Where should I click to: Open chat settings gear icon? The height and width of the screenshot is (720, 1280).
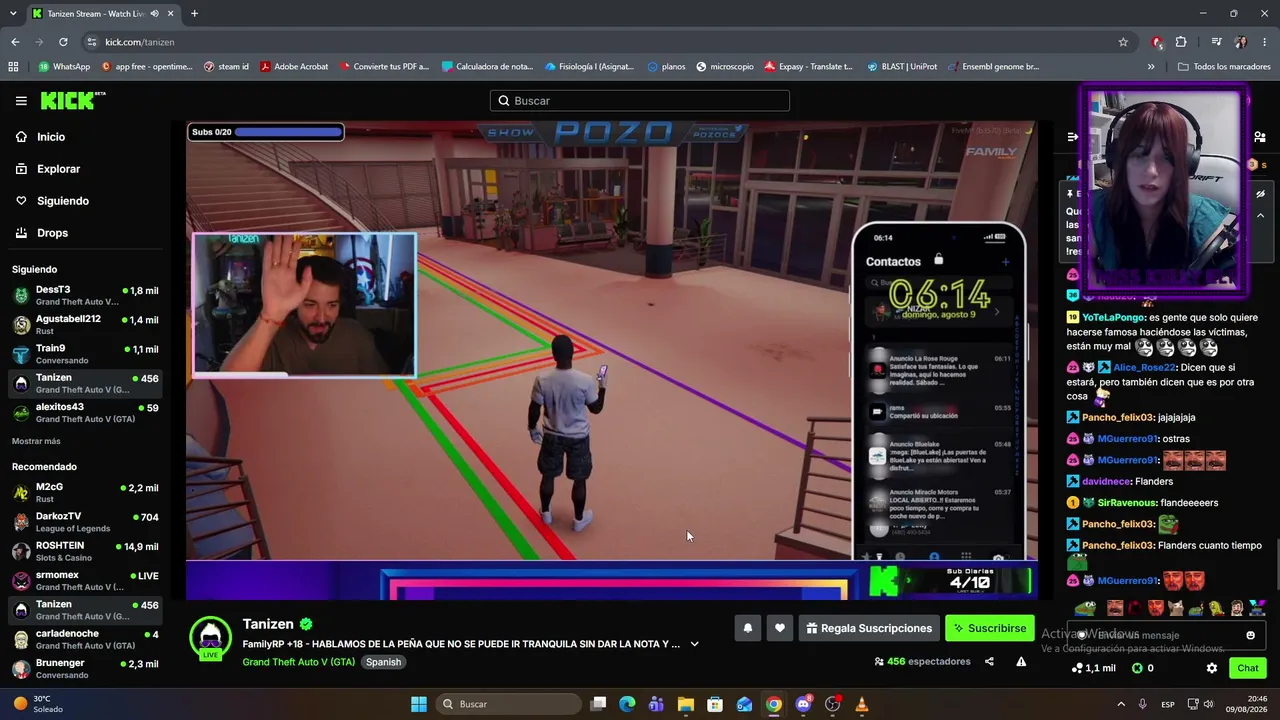click(x=1212, y=668)
